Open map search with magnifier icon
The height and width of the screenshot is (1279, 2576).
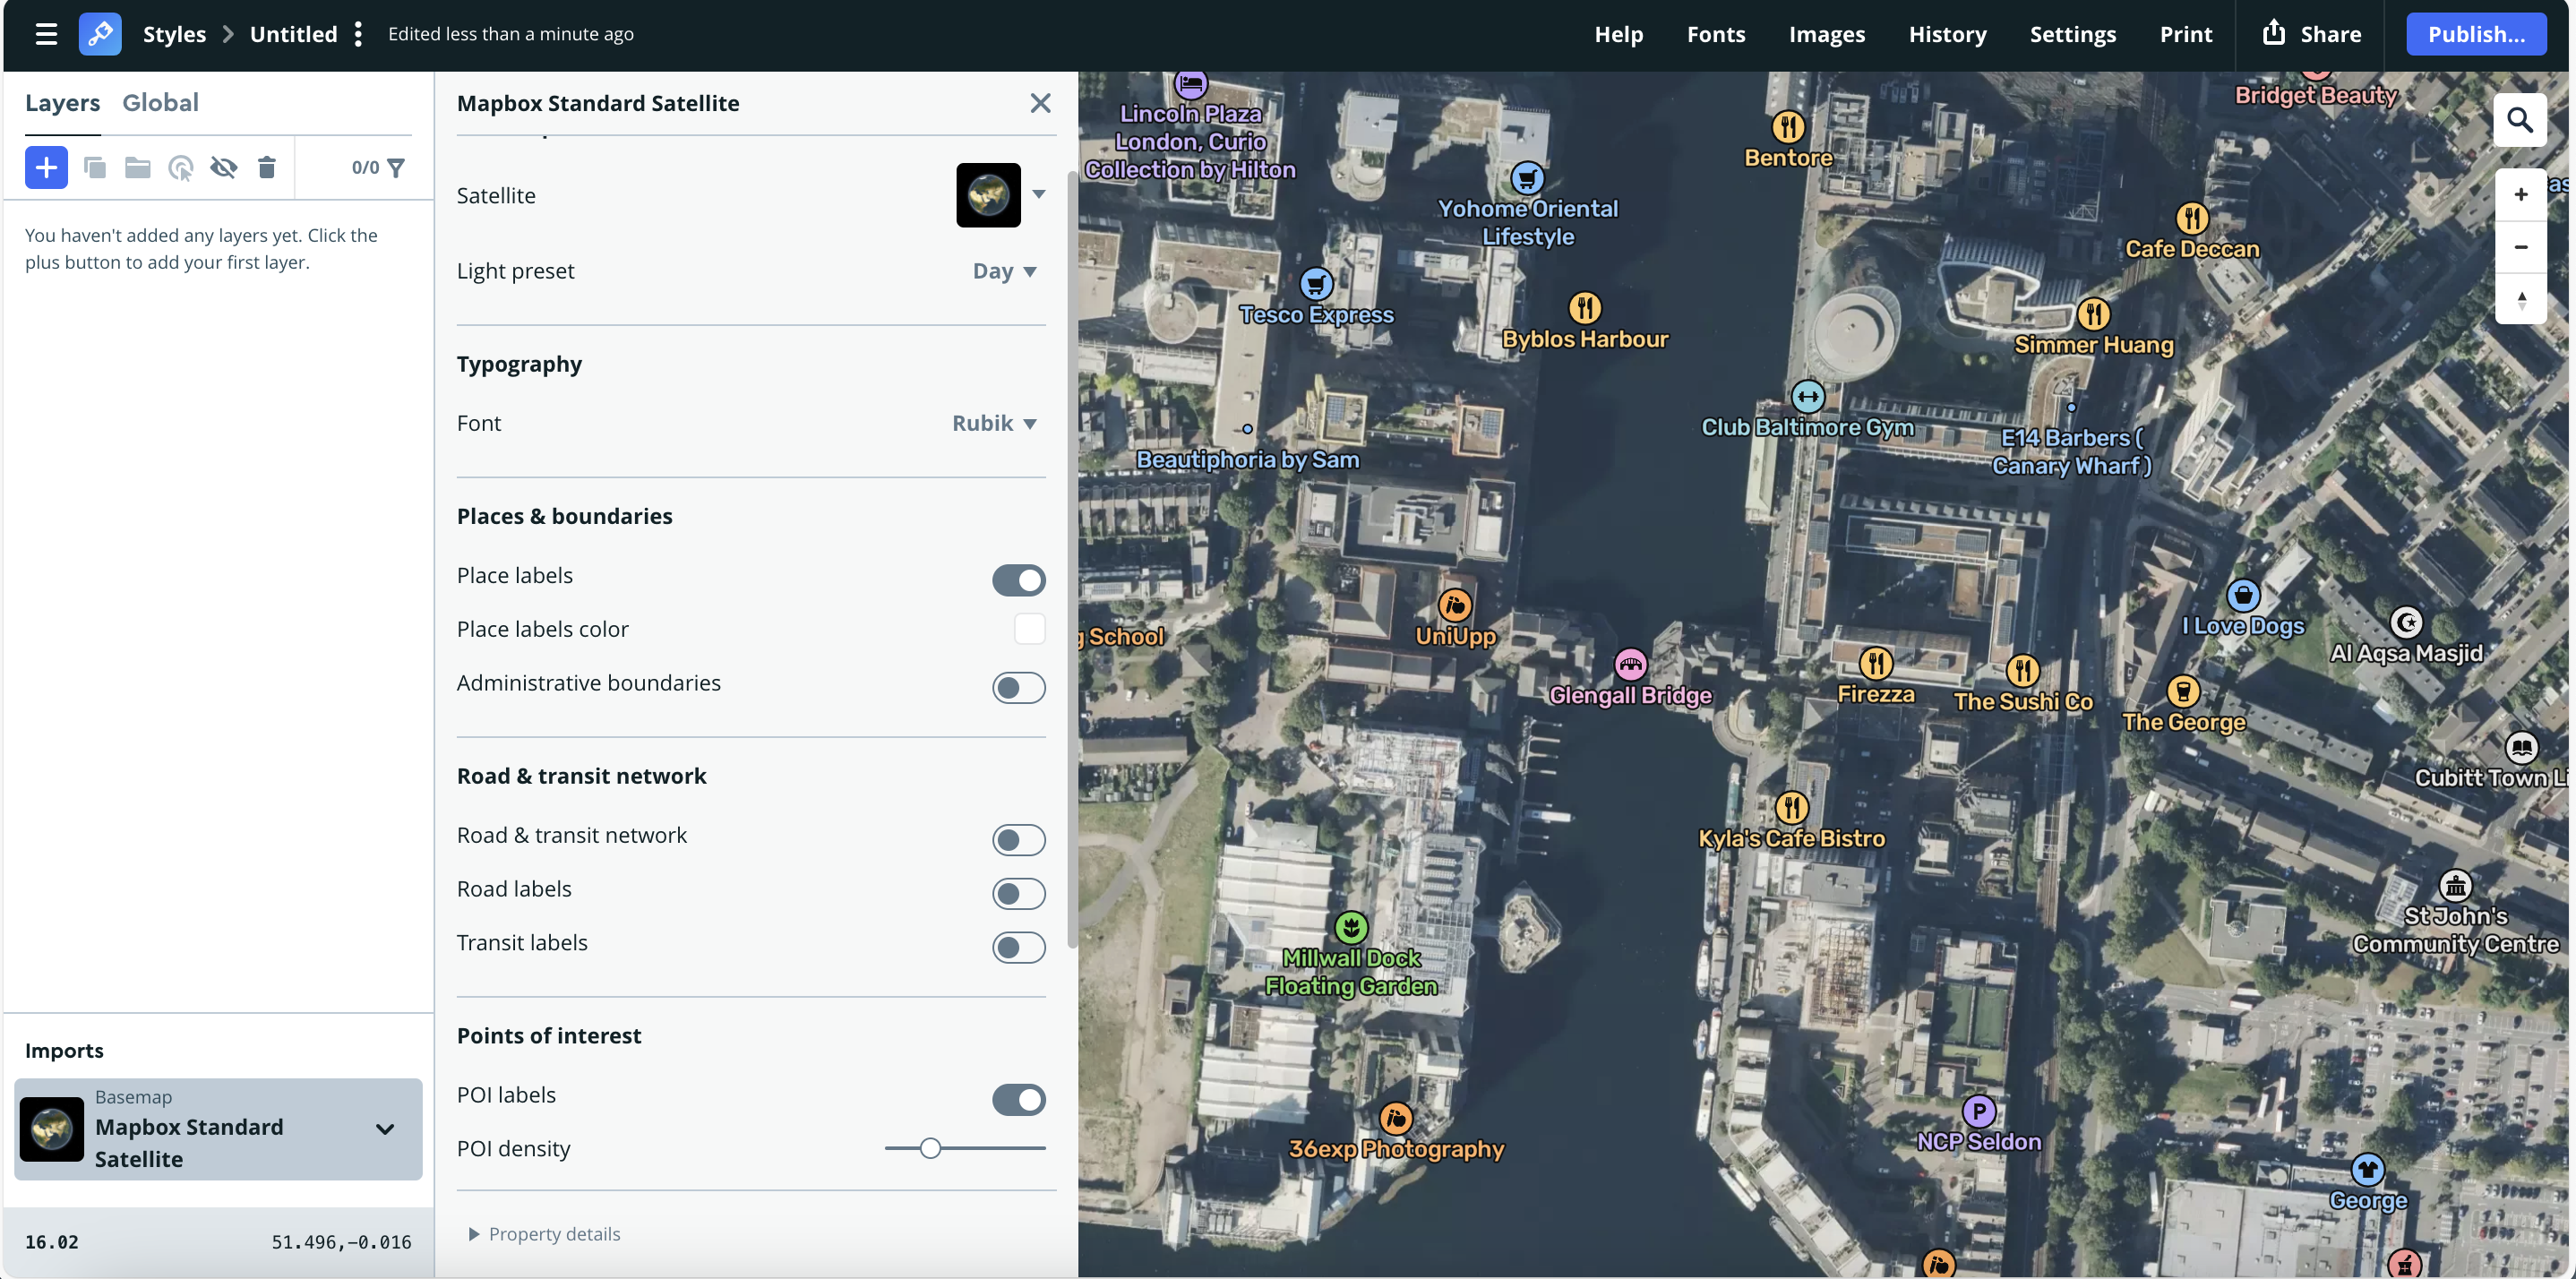click(x=2521, y=119)
